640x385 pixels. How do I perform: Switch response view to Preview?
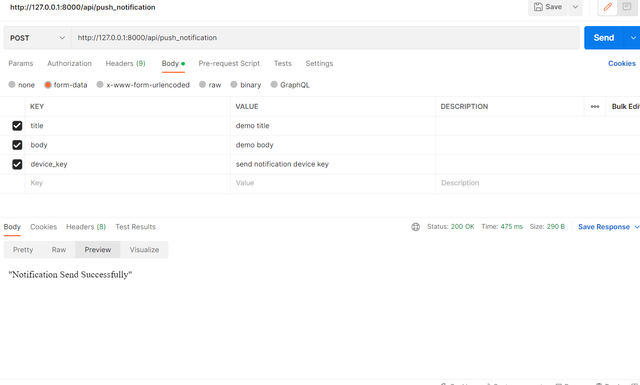[x=98, y=250]
